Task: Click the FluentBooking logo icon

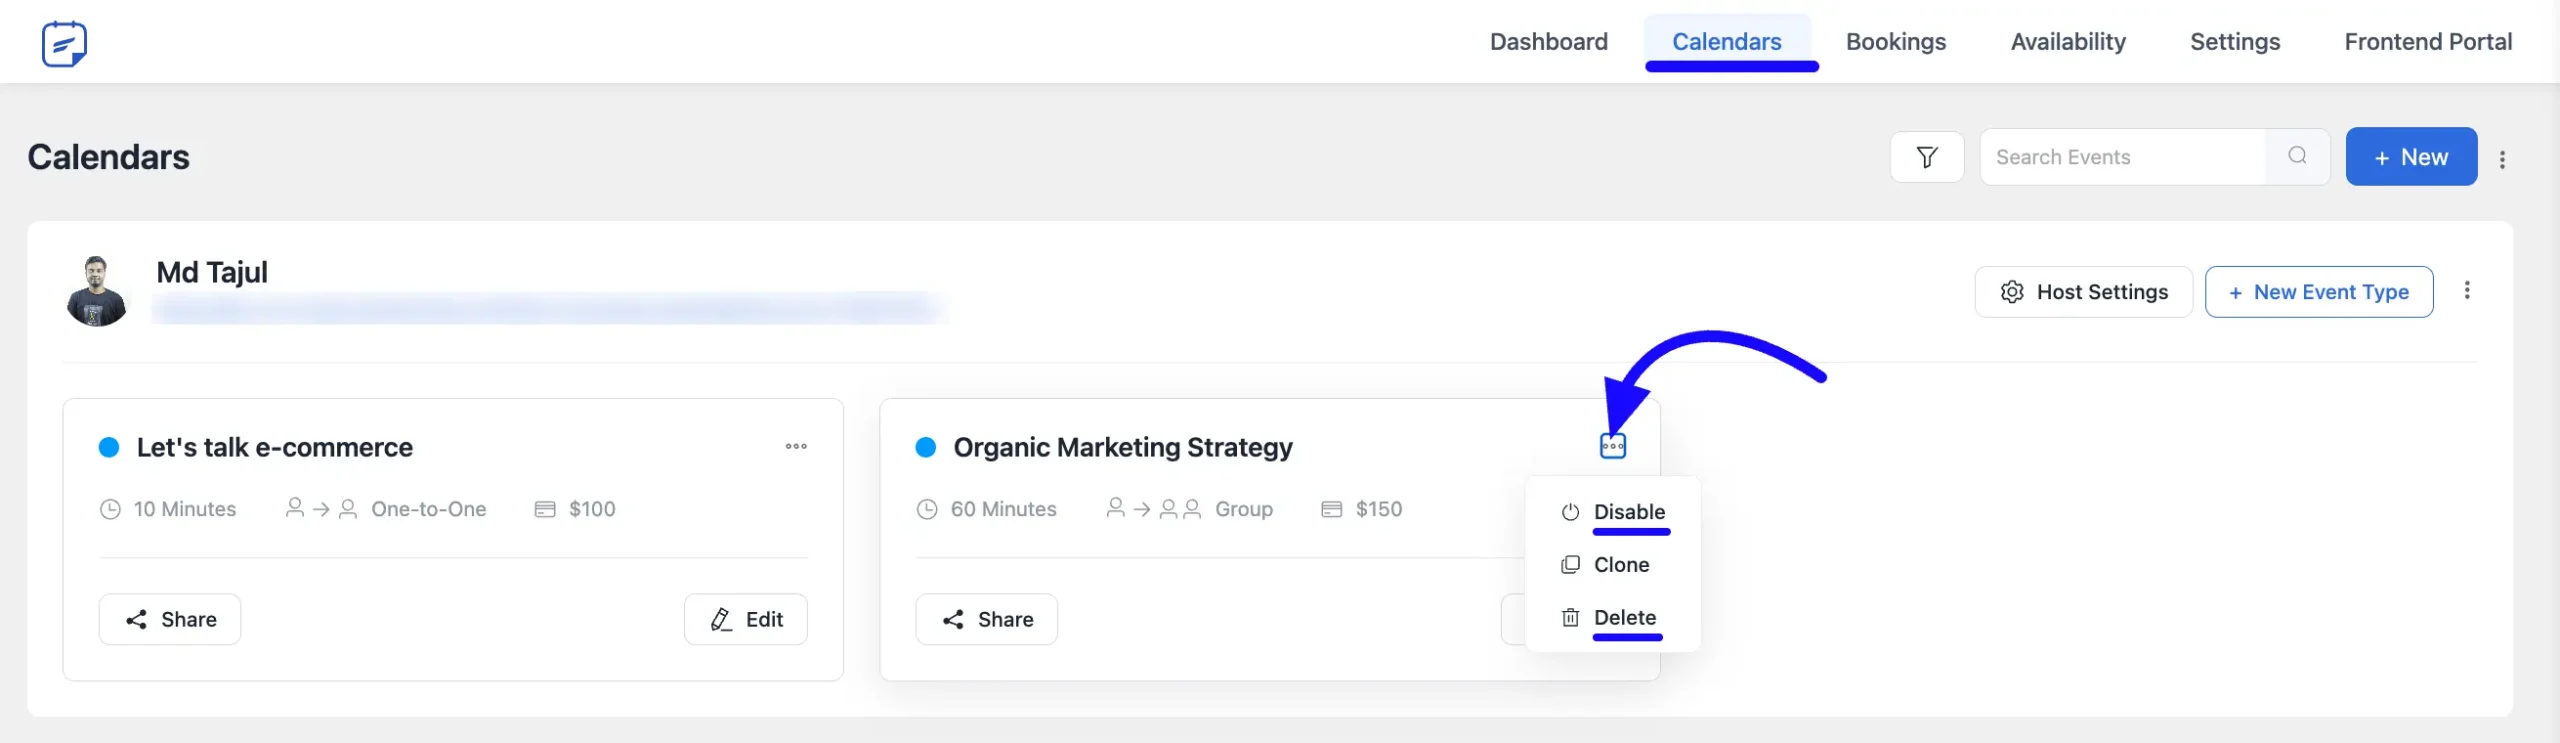Action: 64,44
